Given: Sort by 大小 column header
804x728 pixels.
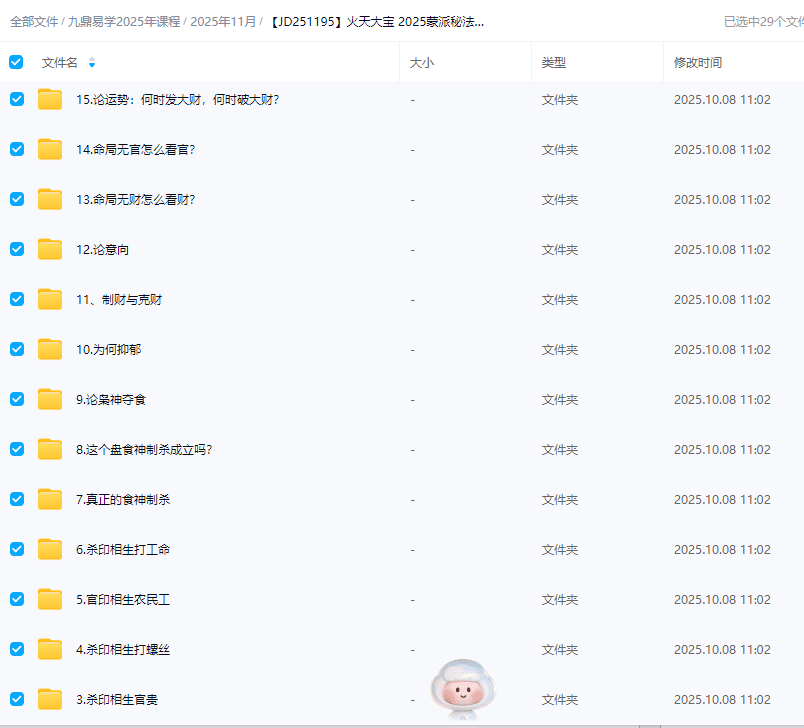Looking at the screenshot, I should coord(421,63).
